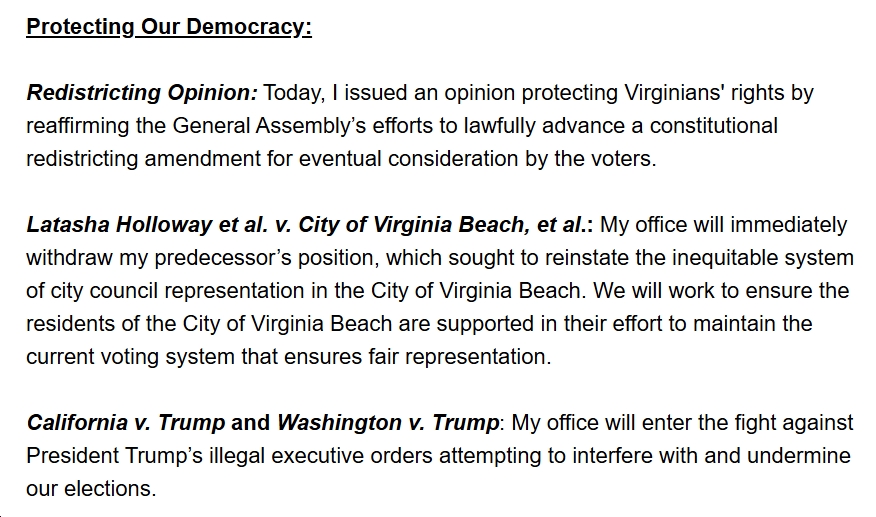The height and width of the screenshot is (517, 876).
Task: Click the "California v. Trump" case name
Action: pyautogui.click(x=126, y=423)
